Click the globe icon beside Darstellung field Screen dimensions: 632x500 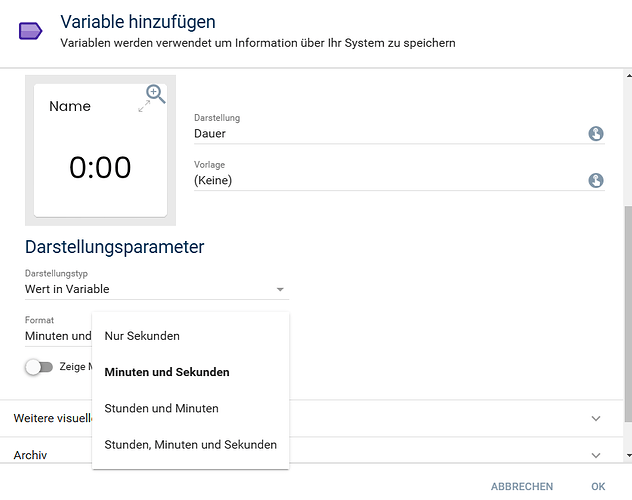[596, 133]
